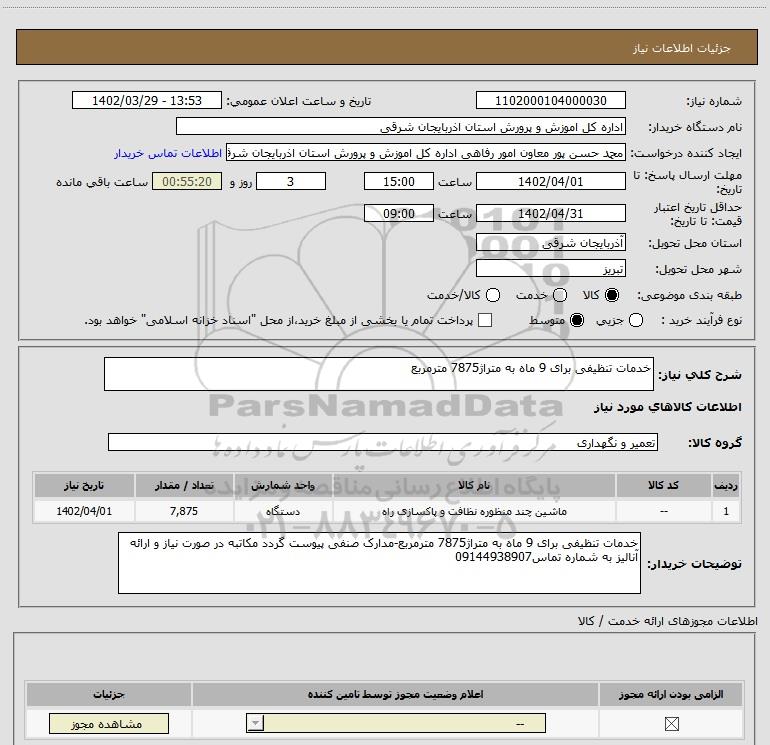Toggle Islamic treasury documents payment checkbox
This screenshot has width=770, height=745.
pos(485,320)
